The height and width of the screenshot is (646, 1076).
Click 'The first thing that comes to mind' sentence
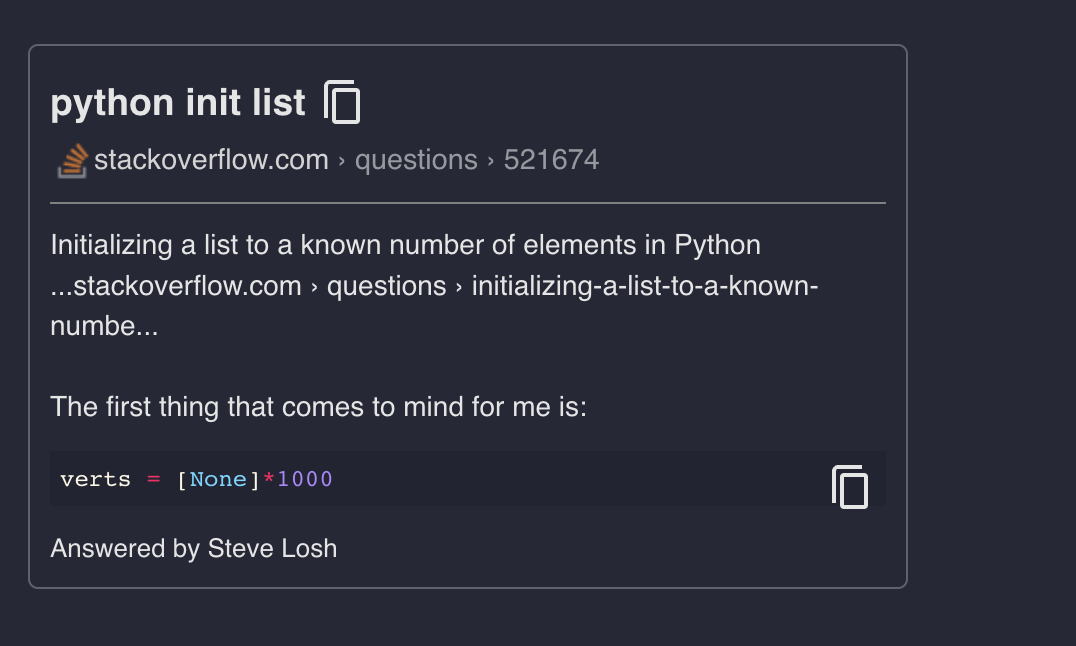tap(318, 407)
